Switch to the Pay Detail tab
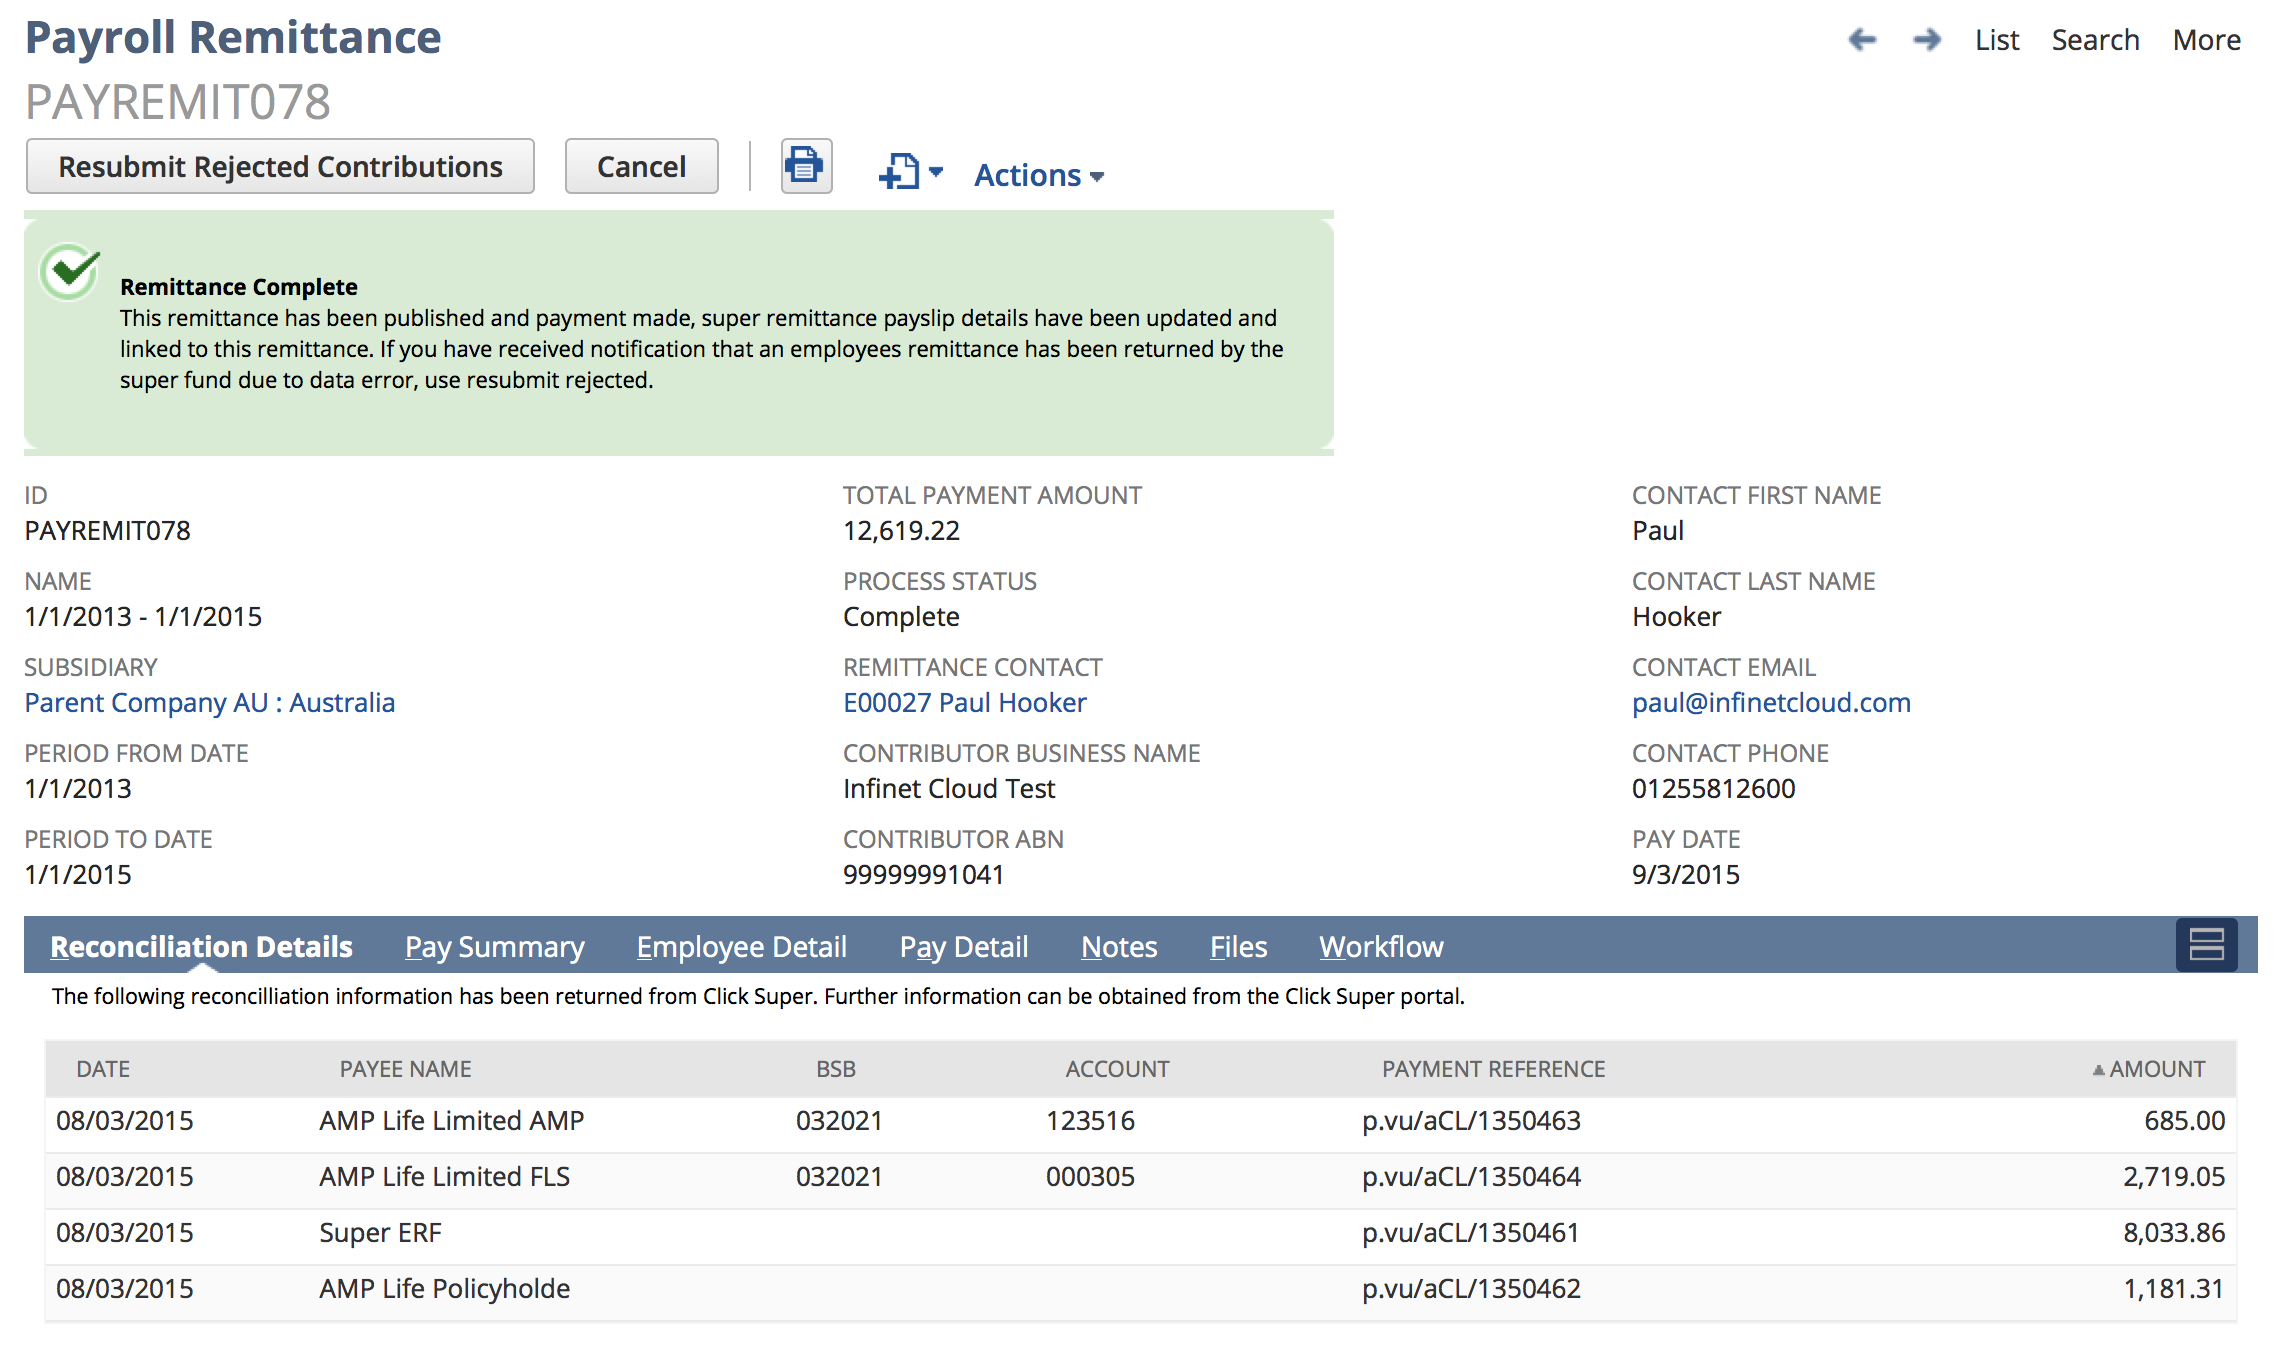Image resolution: width=2278 pixels, height=1356 pixels. click(963, 946)
